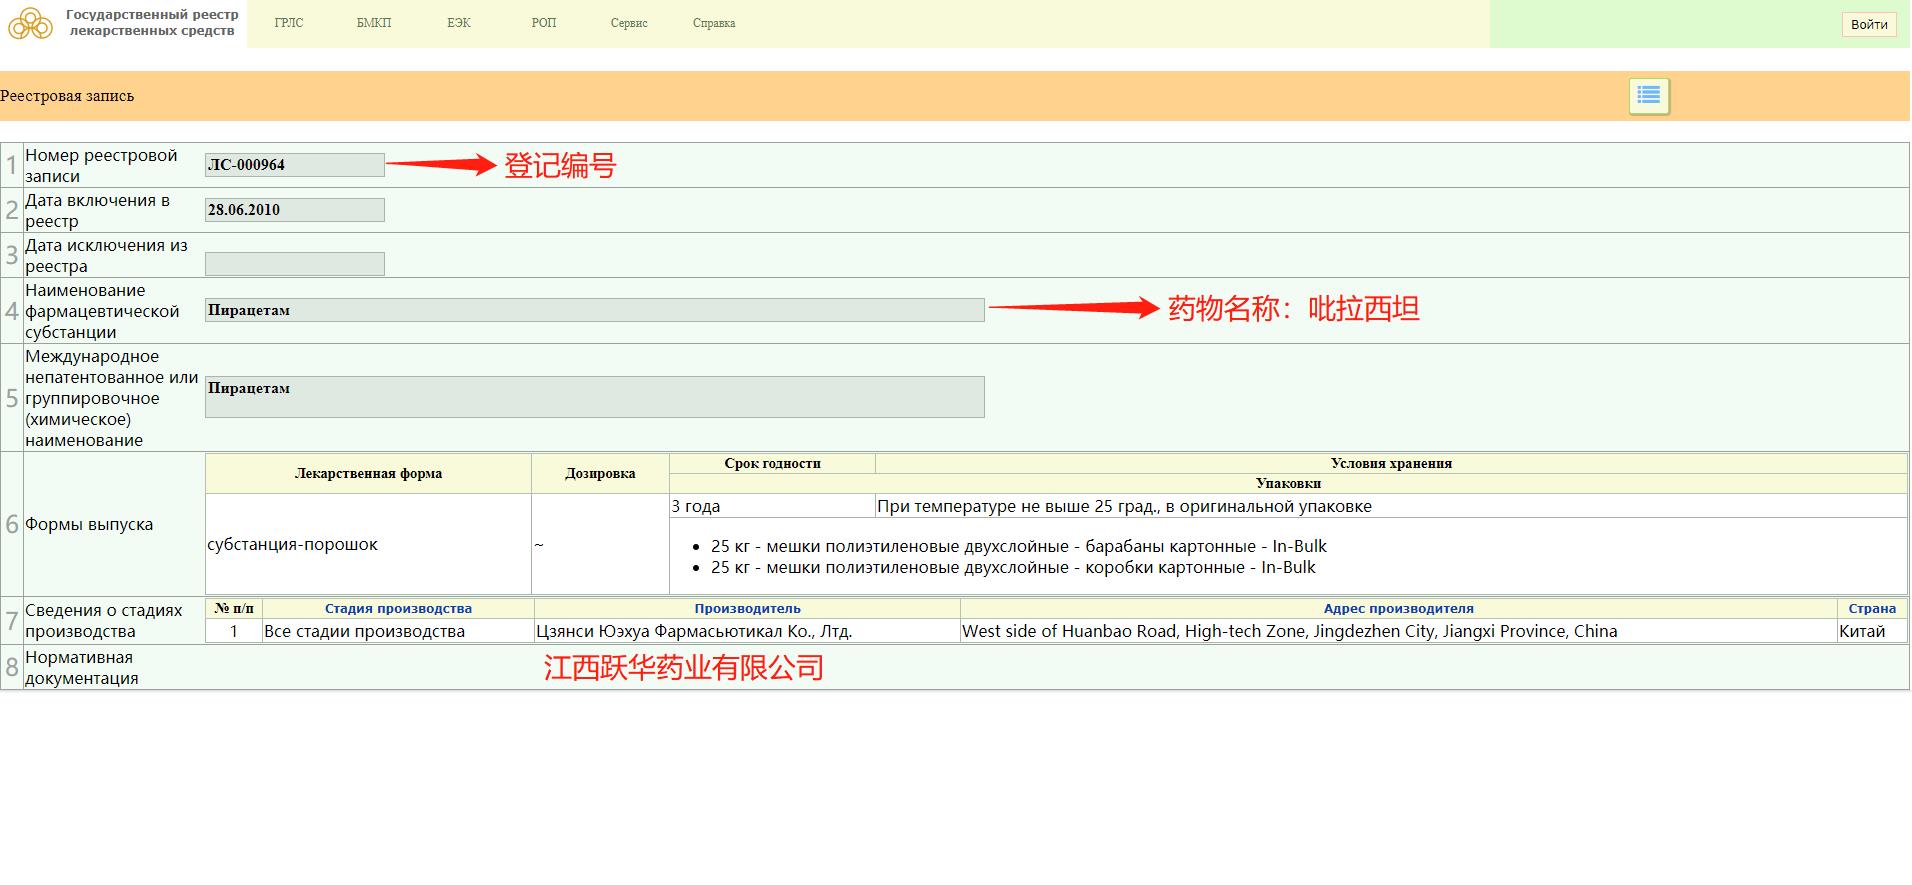
Task: Click the inclusion date field 28.06.2010
Action: click(294, 210)
